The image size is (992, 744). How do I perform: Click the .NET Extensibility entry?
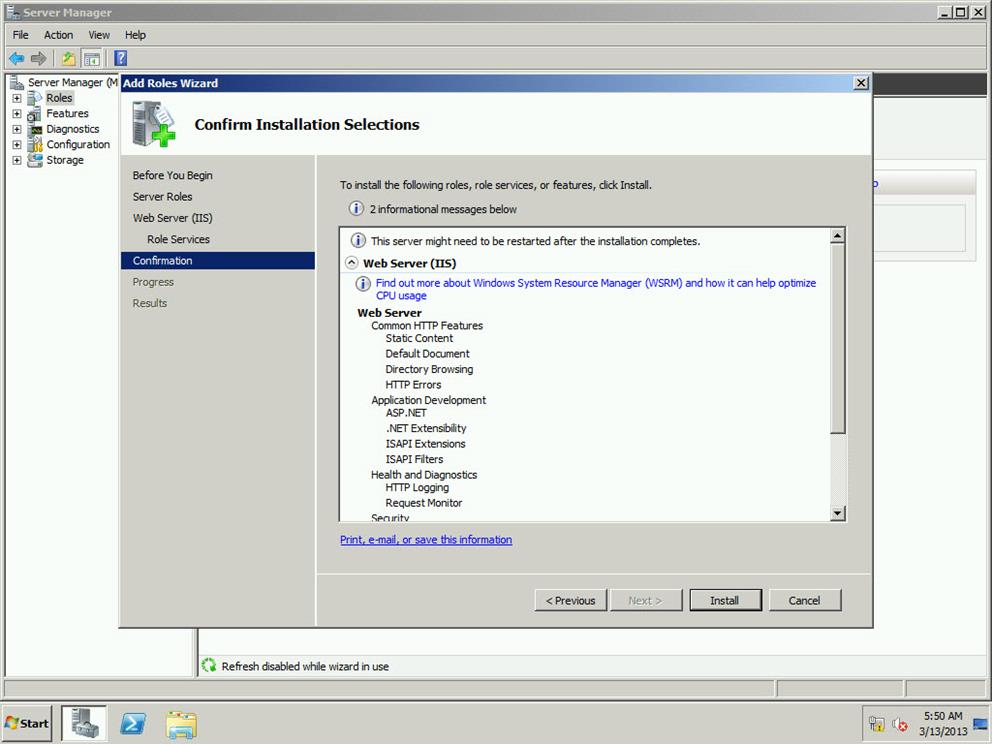click(x=426, y=428)
